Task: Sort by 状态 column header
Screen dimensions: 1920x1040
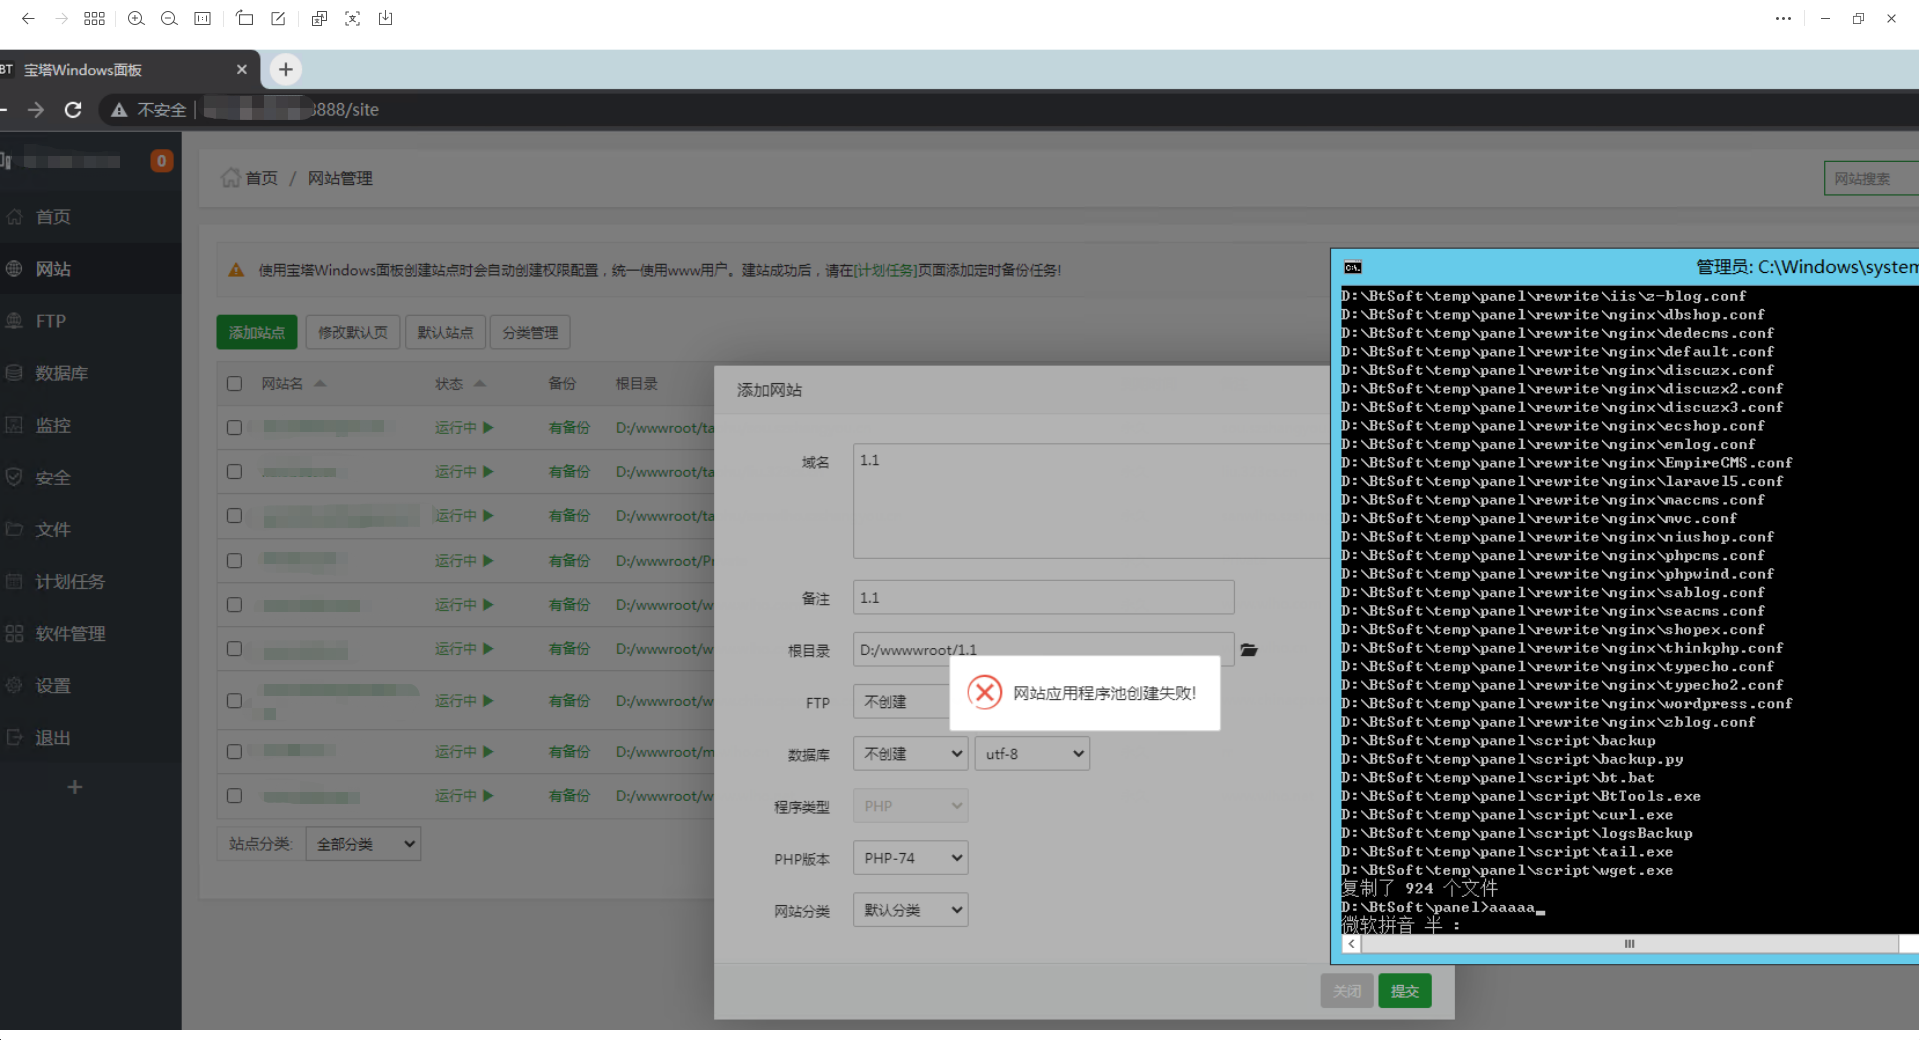Action: point(460,383)
